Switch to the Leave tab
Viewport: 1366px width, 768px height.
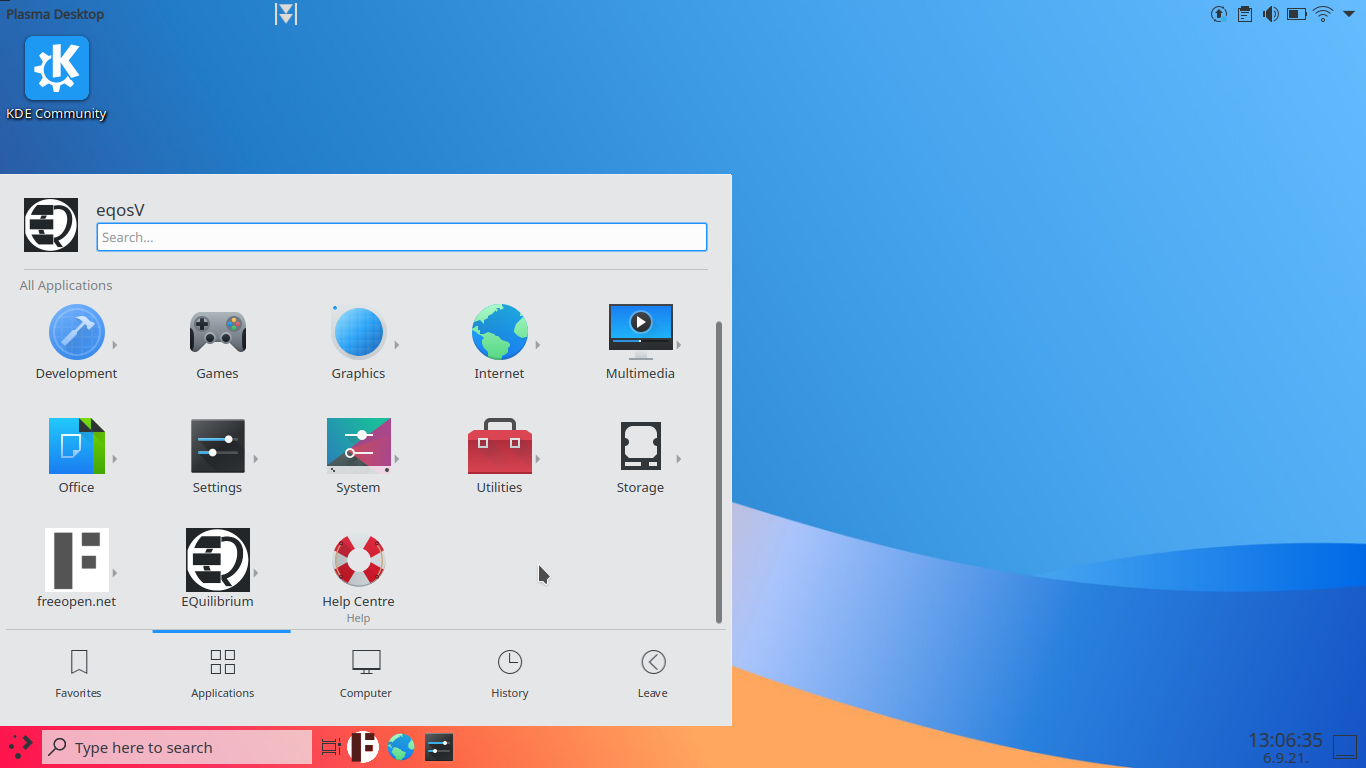(653, 674)
